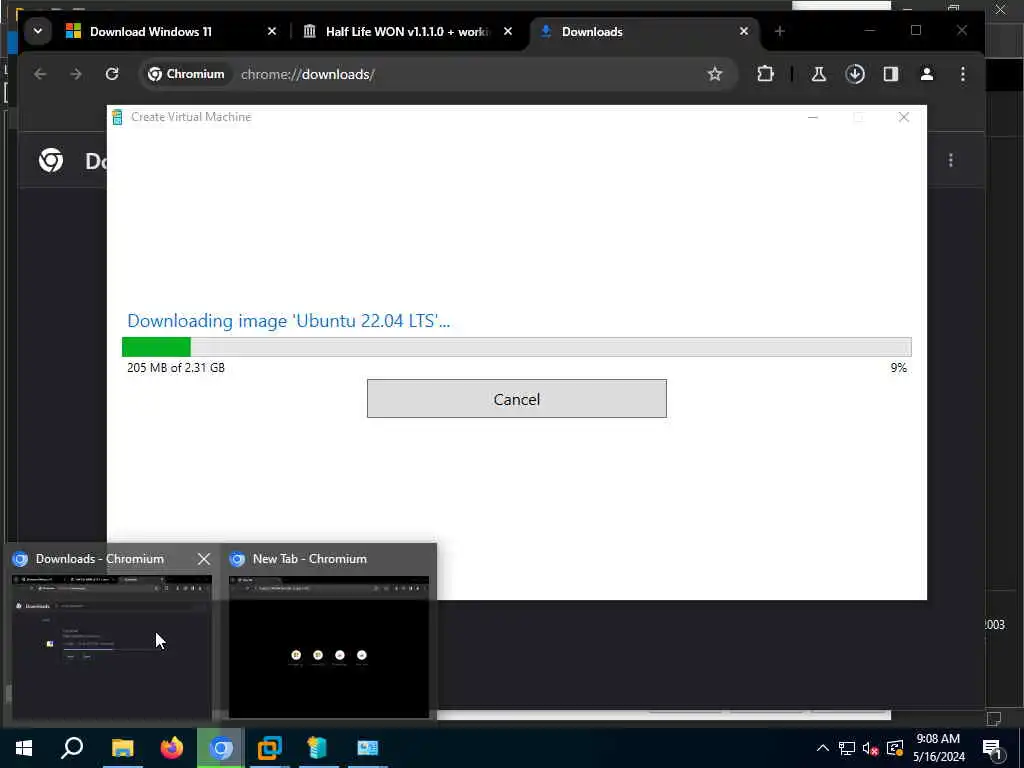Reload the current page
Screen dimensions: 1024x768
(x=112, y=74)
